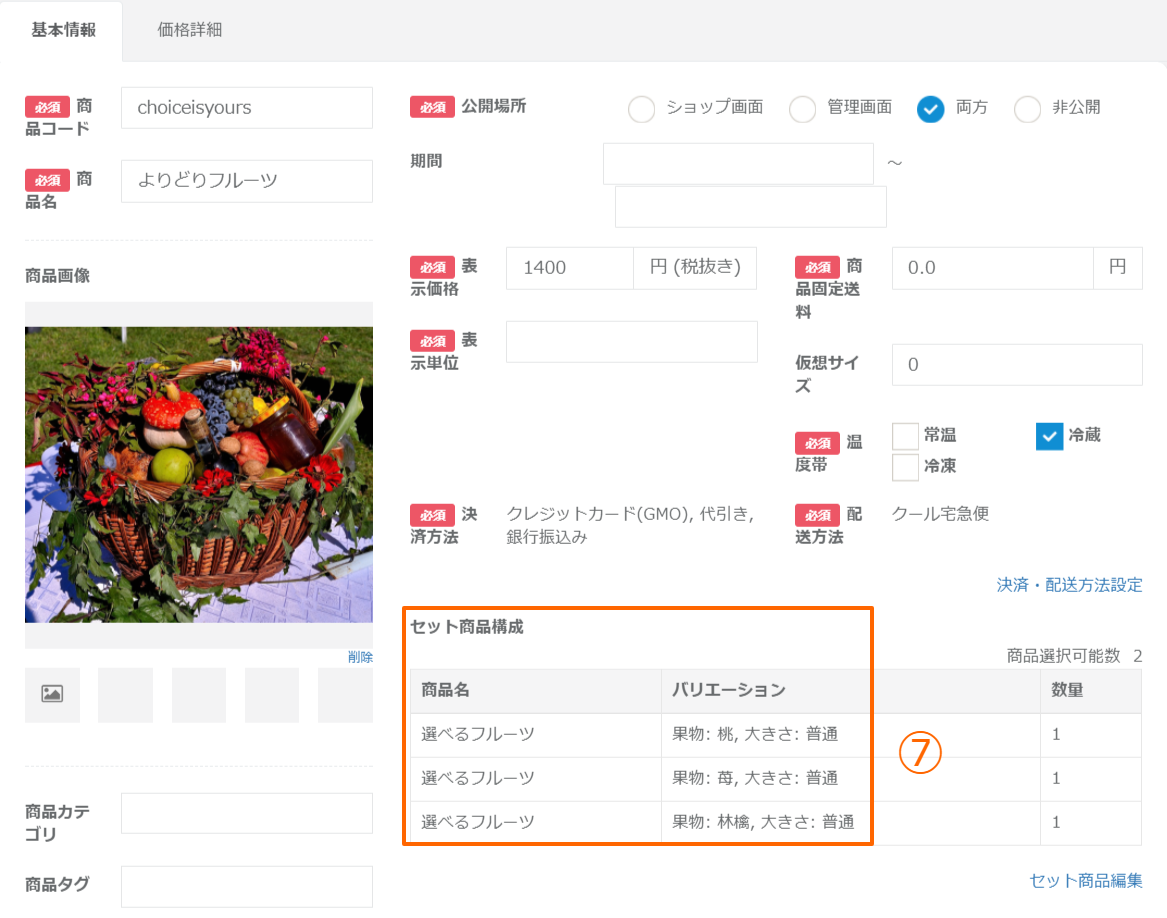The width and height of the screenshot is (1167, 918).
Task: Open the 商品タグ field
Action: (246, 886)
